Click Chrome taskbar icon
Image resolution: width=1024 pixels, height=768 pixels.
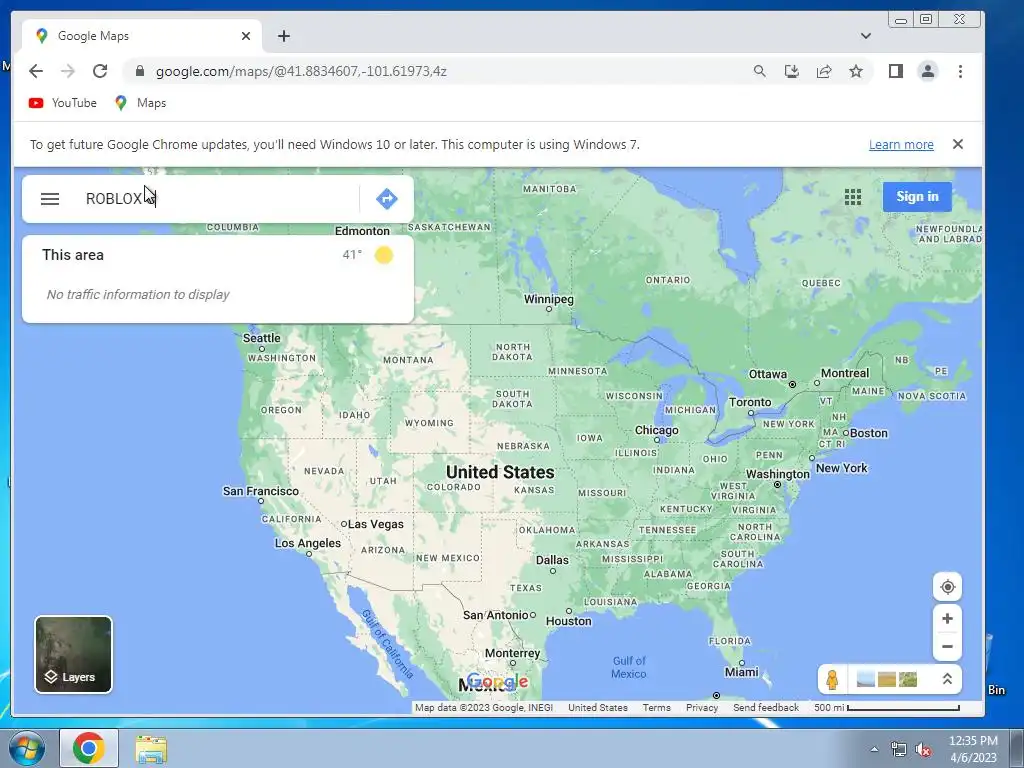coord(89,748)
